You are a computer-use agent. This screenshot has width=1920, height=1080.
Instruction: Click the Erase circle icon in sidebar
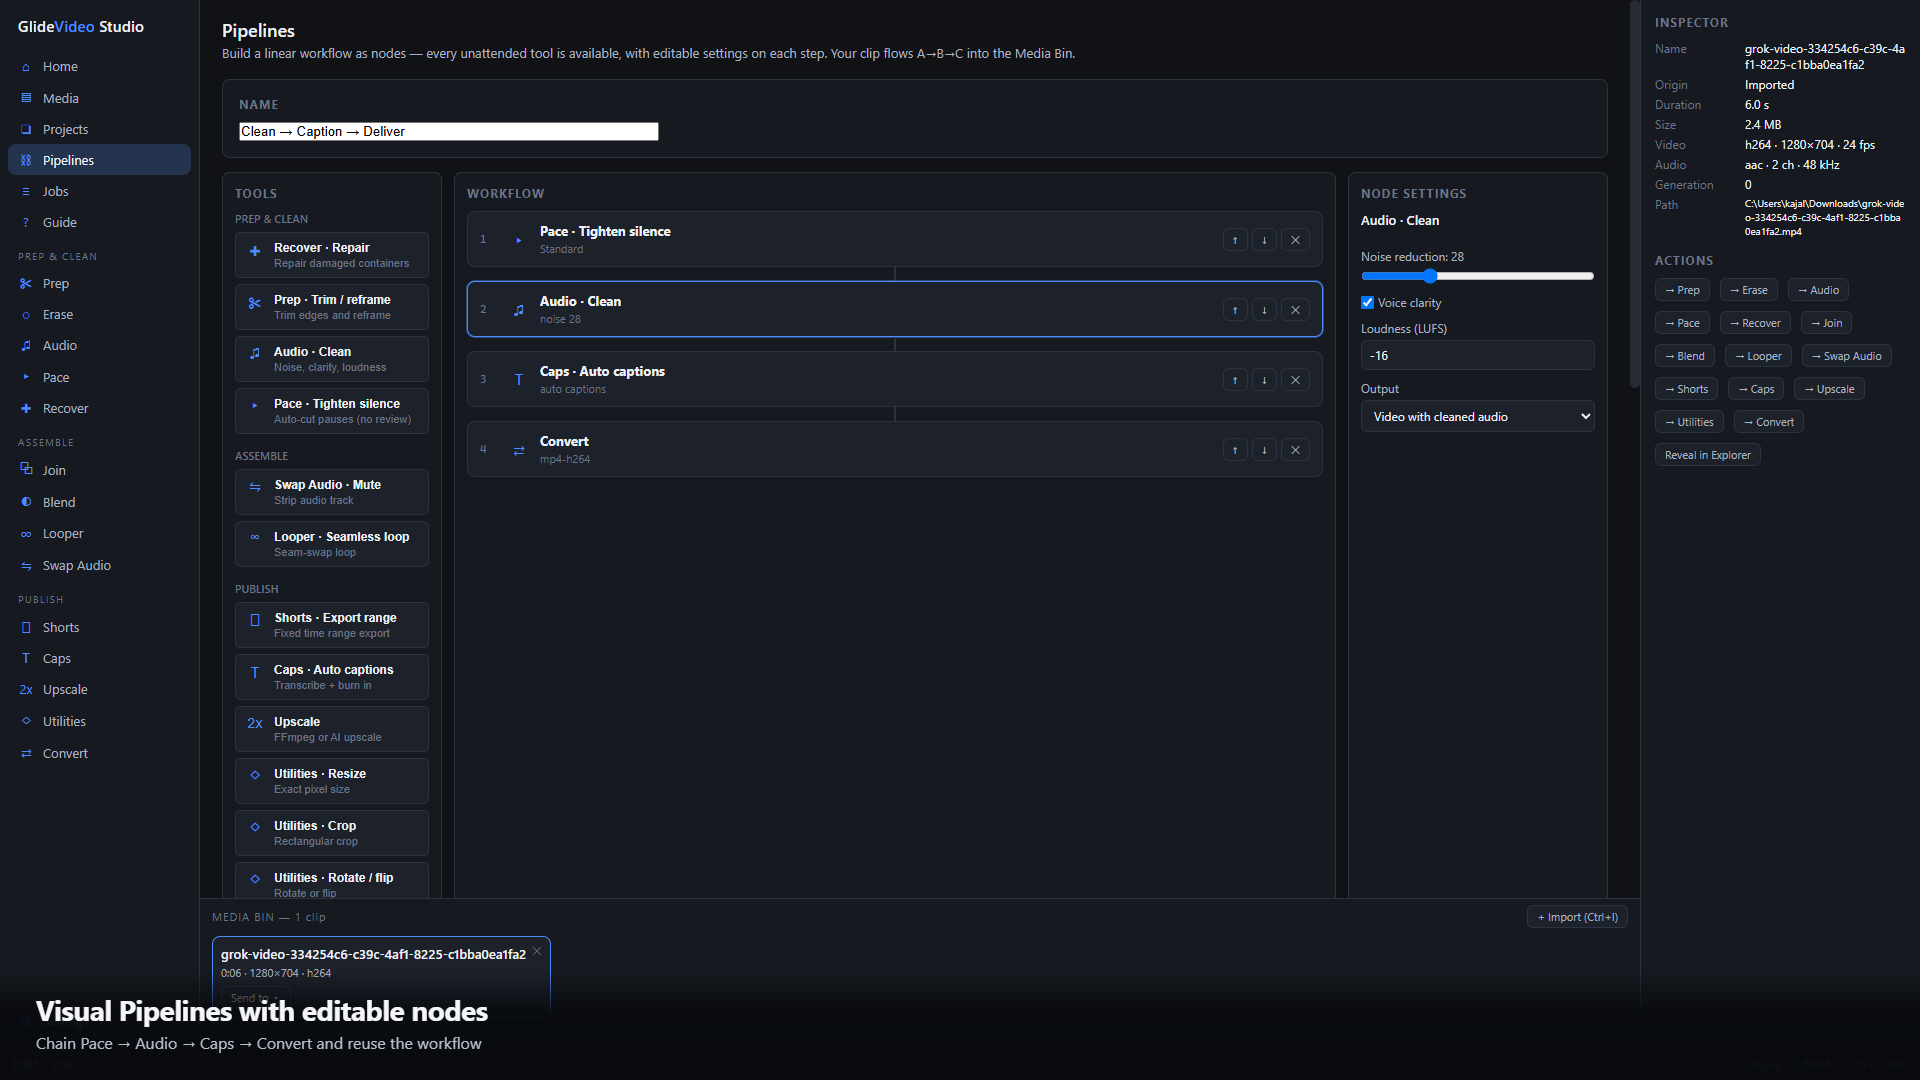(26, 315)
